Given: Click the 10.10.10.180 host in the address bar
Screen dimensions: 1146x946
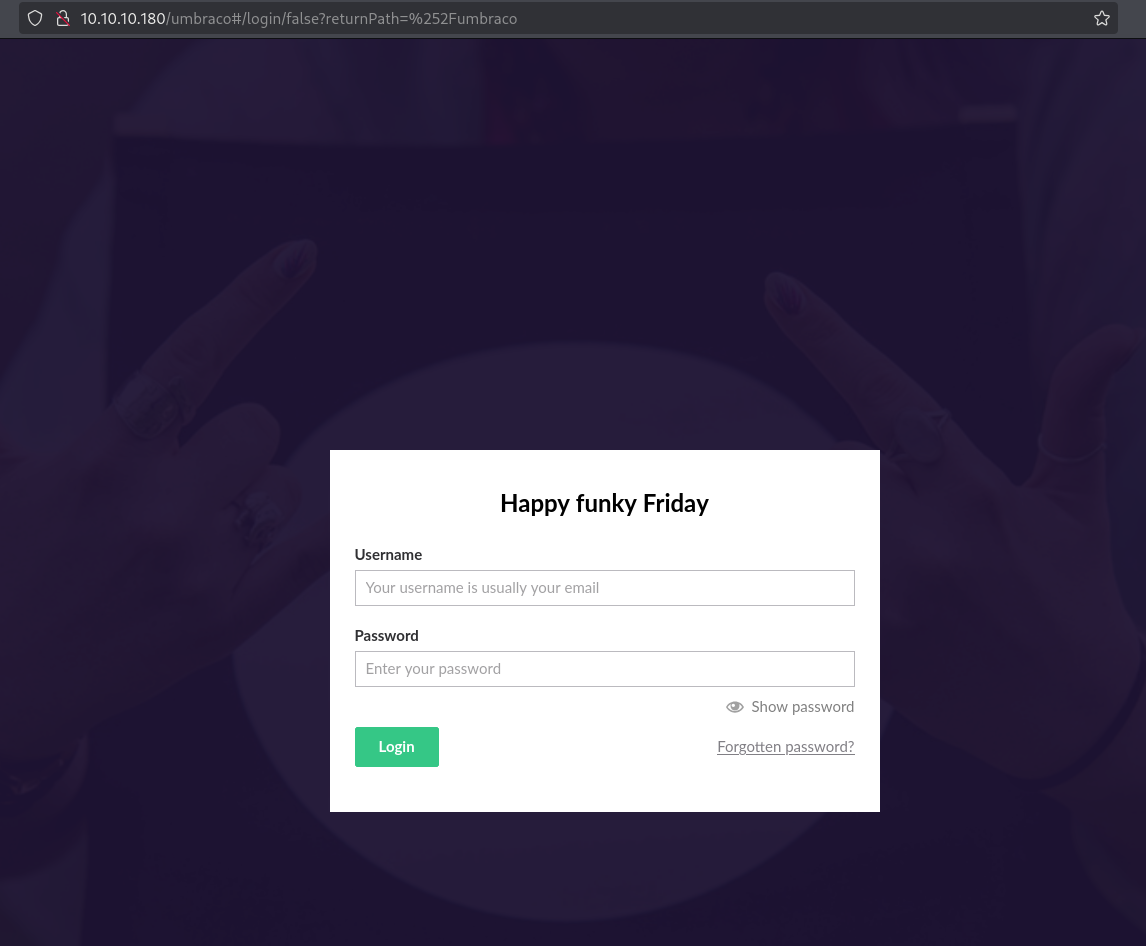Looking at the screenshot, I should (123, 18).
